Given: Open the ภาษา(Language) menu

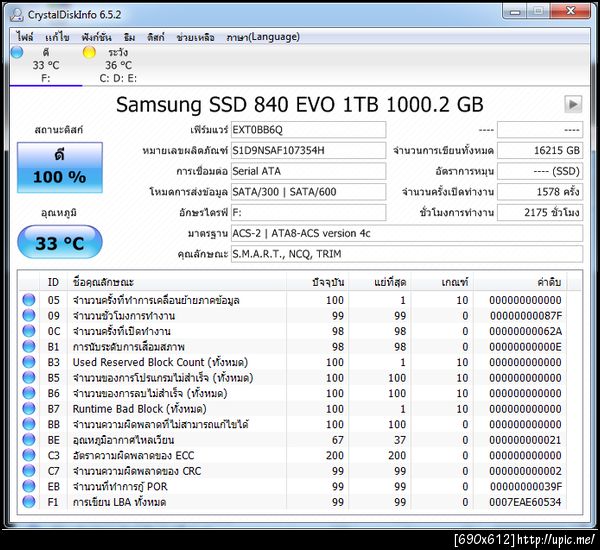Looking at the screenshot, I should 263,37.
